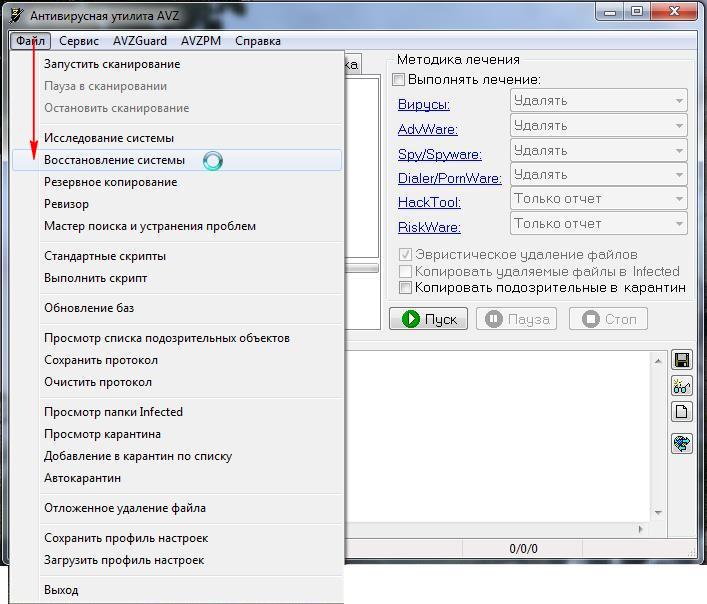Choose Добавление в карантин по списку
Image resolution: width=707 pixels, height=604 pixels.
click(x=177, y=456)
